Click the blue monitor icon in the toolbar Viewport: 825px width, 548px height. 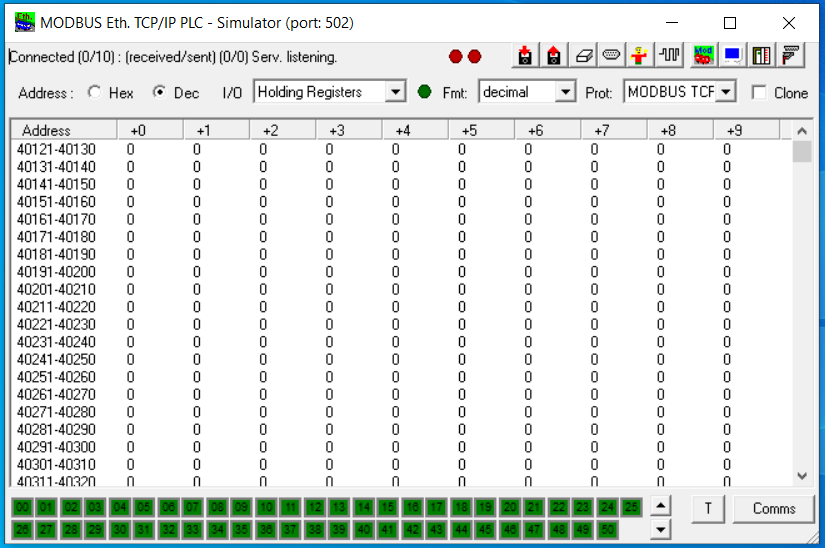click(732, 56)
